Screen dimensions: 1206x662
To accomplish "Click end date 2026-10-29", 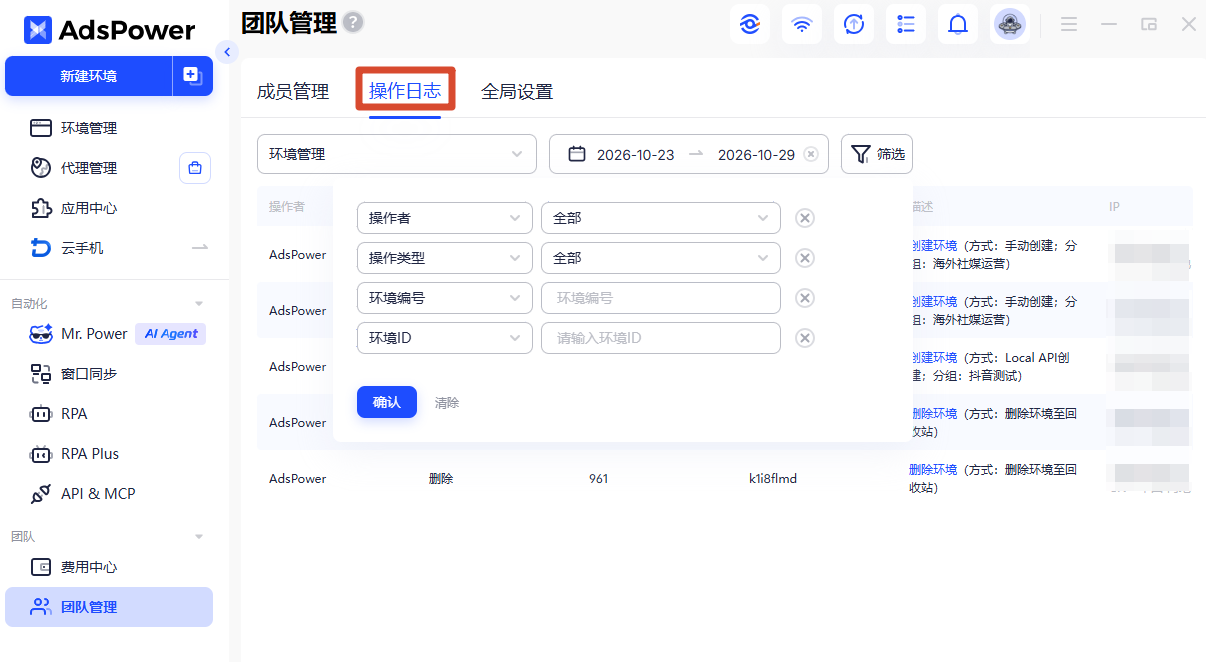I will coord(756,155).
